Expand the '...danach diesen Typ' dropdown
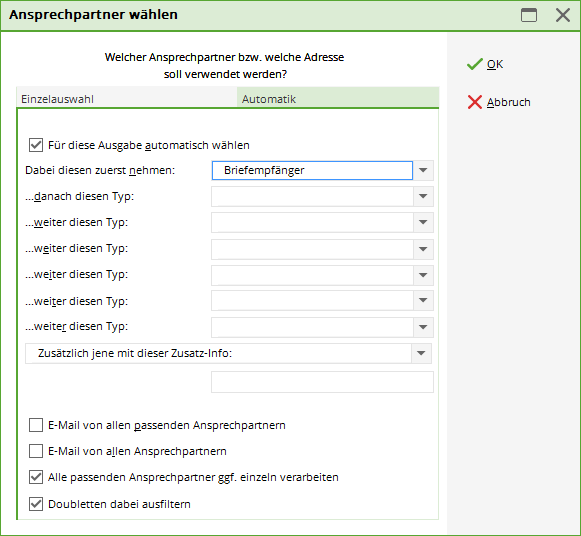 pos(423,196)
